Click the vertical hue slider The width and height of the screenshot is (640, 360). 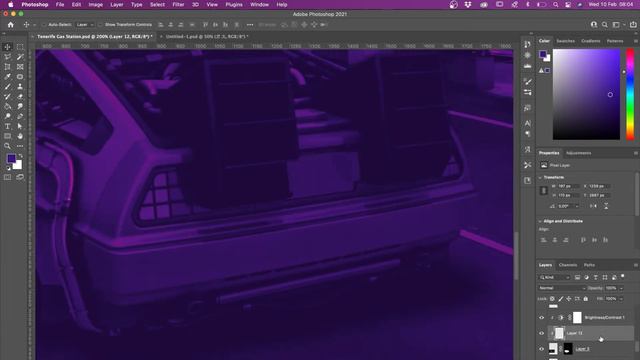[x=630, y=94]
